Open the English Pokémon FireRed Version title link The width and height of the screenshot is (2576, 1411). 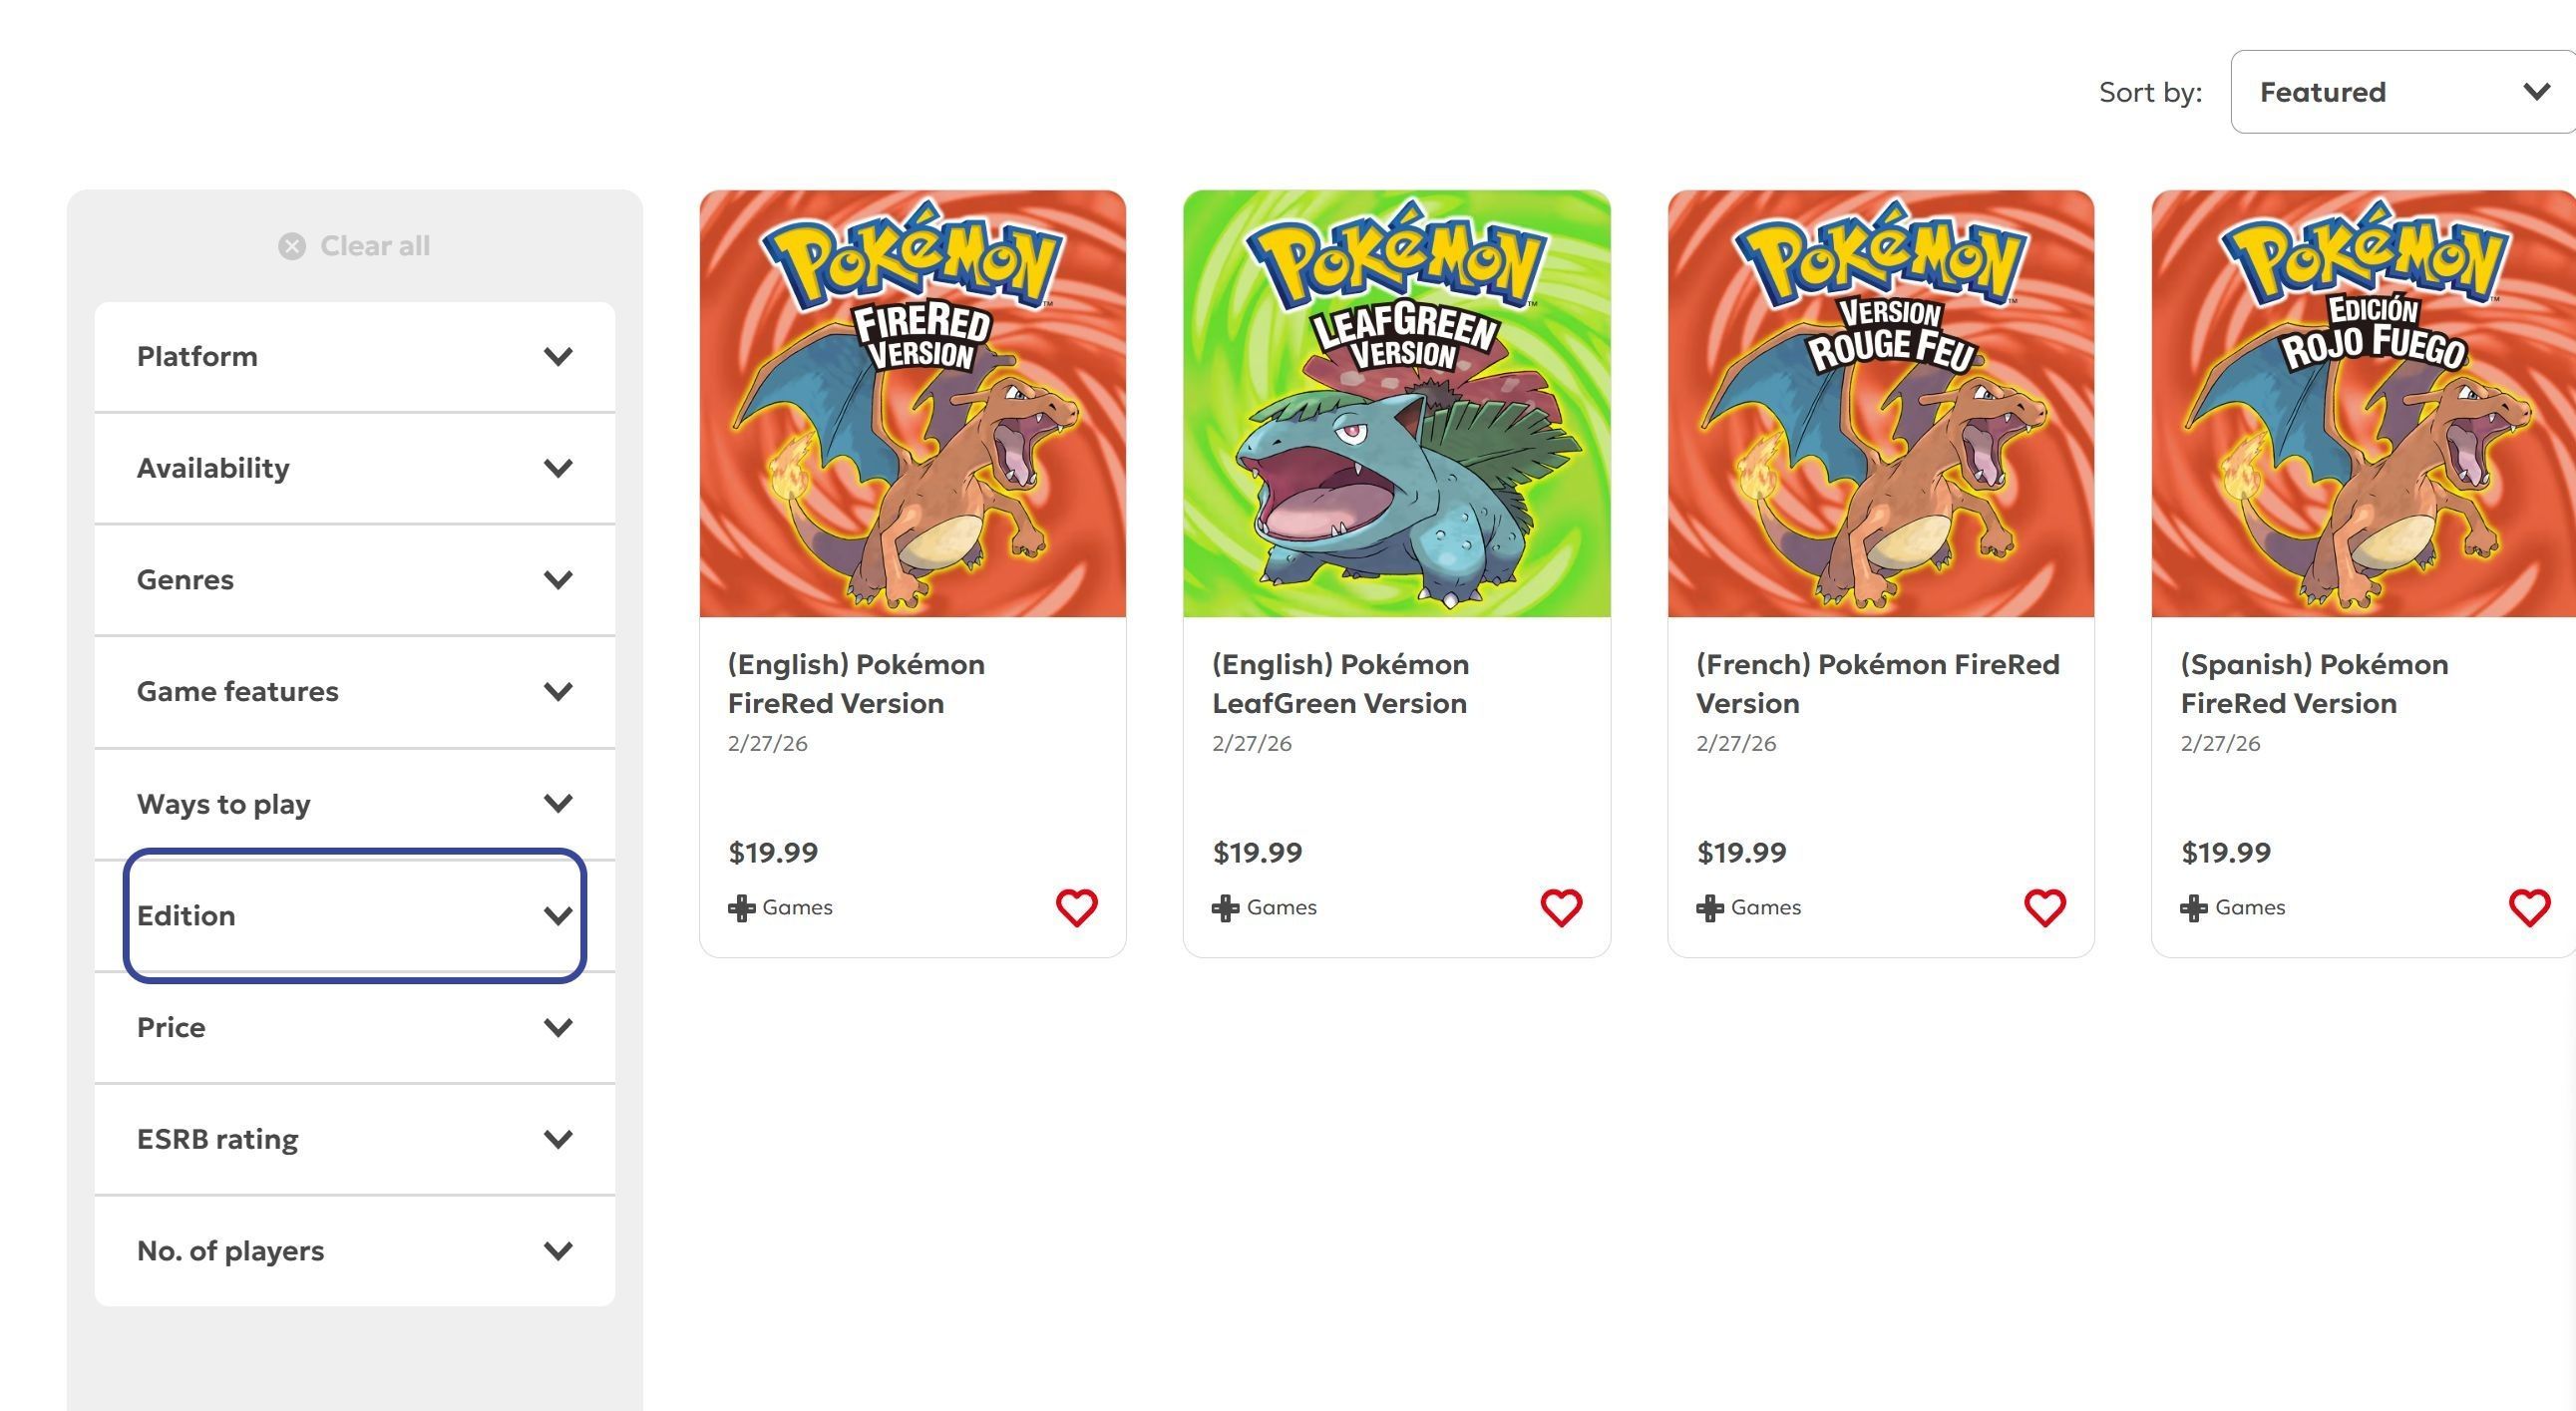point(855,684)
